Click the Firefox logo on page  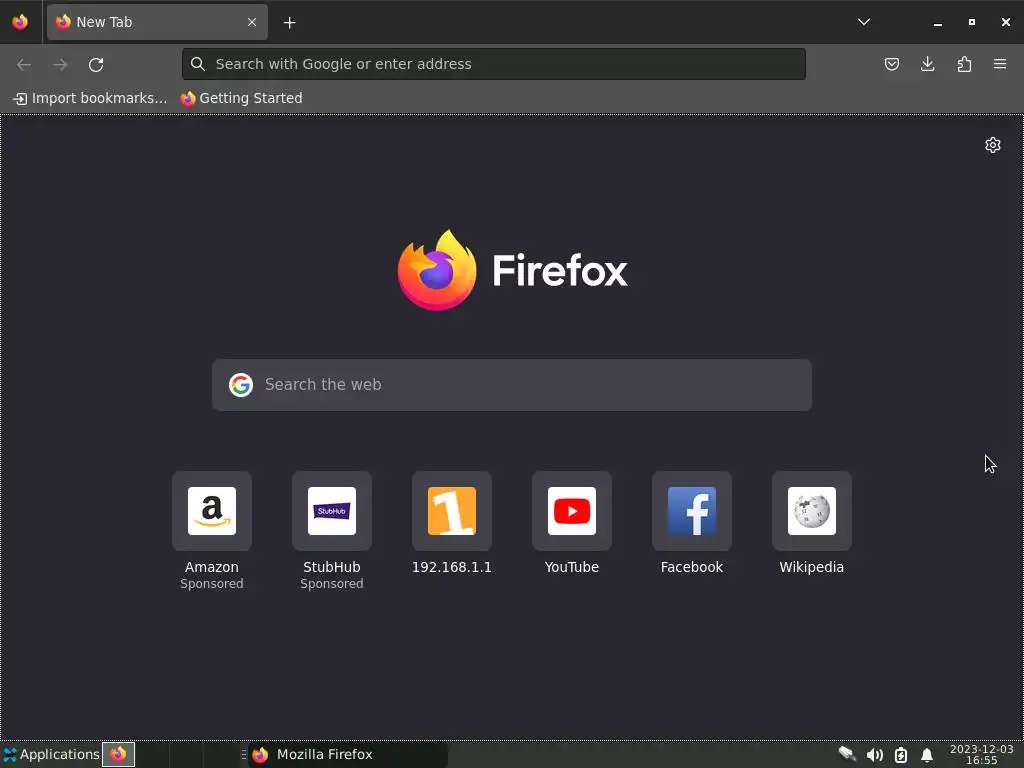[x=513, y=270]
